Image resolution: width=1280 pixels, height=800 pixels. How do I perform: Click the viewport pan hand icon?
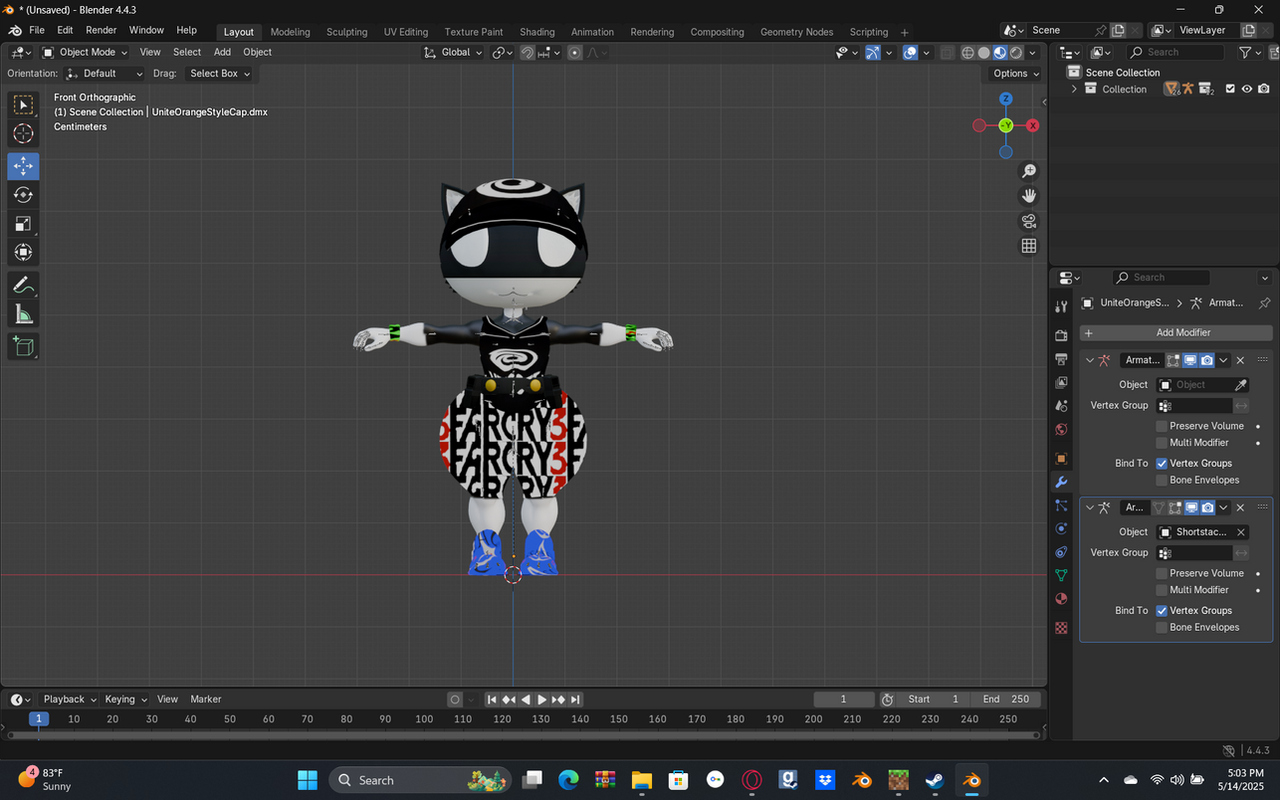tap(1029, 196)
